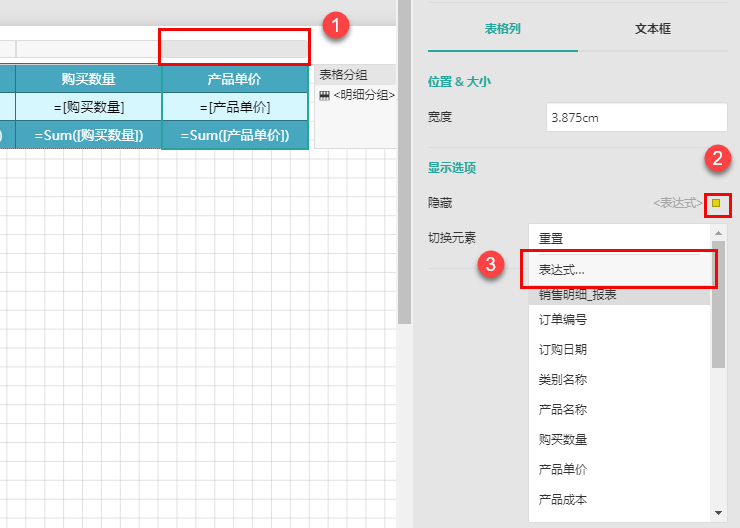Viewport: 740px width, 528px height.
Task: Select the 产品单价 column header cell
Action: click(234, 79)
